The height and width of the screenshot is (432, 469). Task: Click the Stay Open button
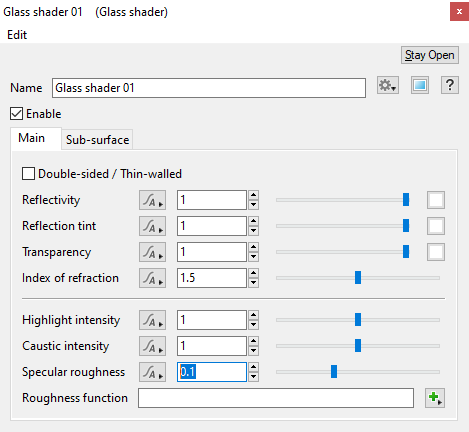point(430,55)
